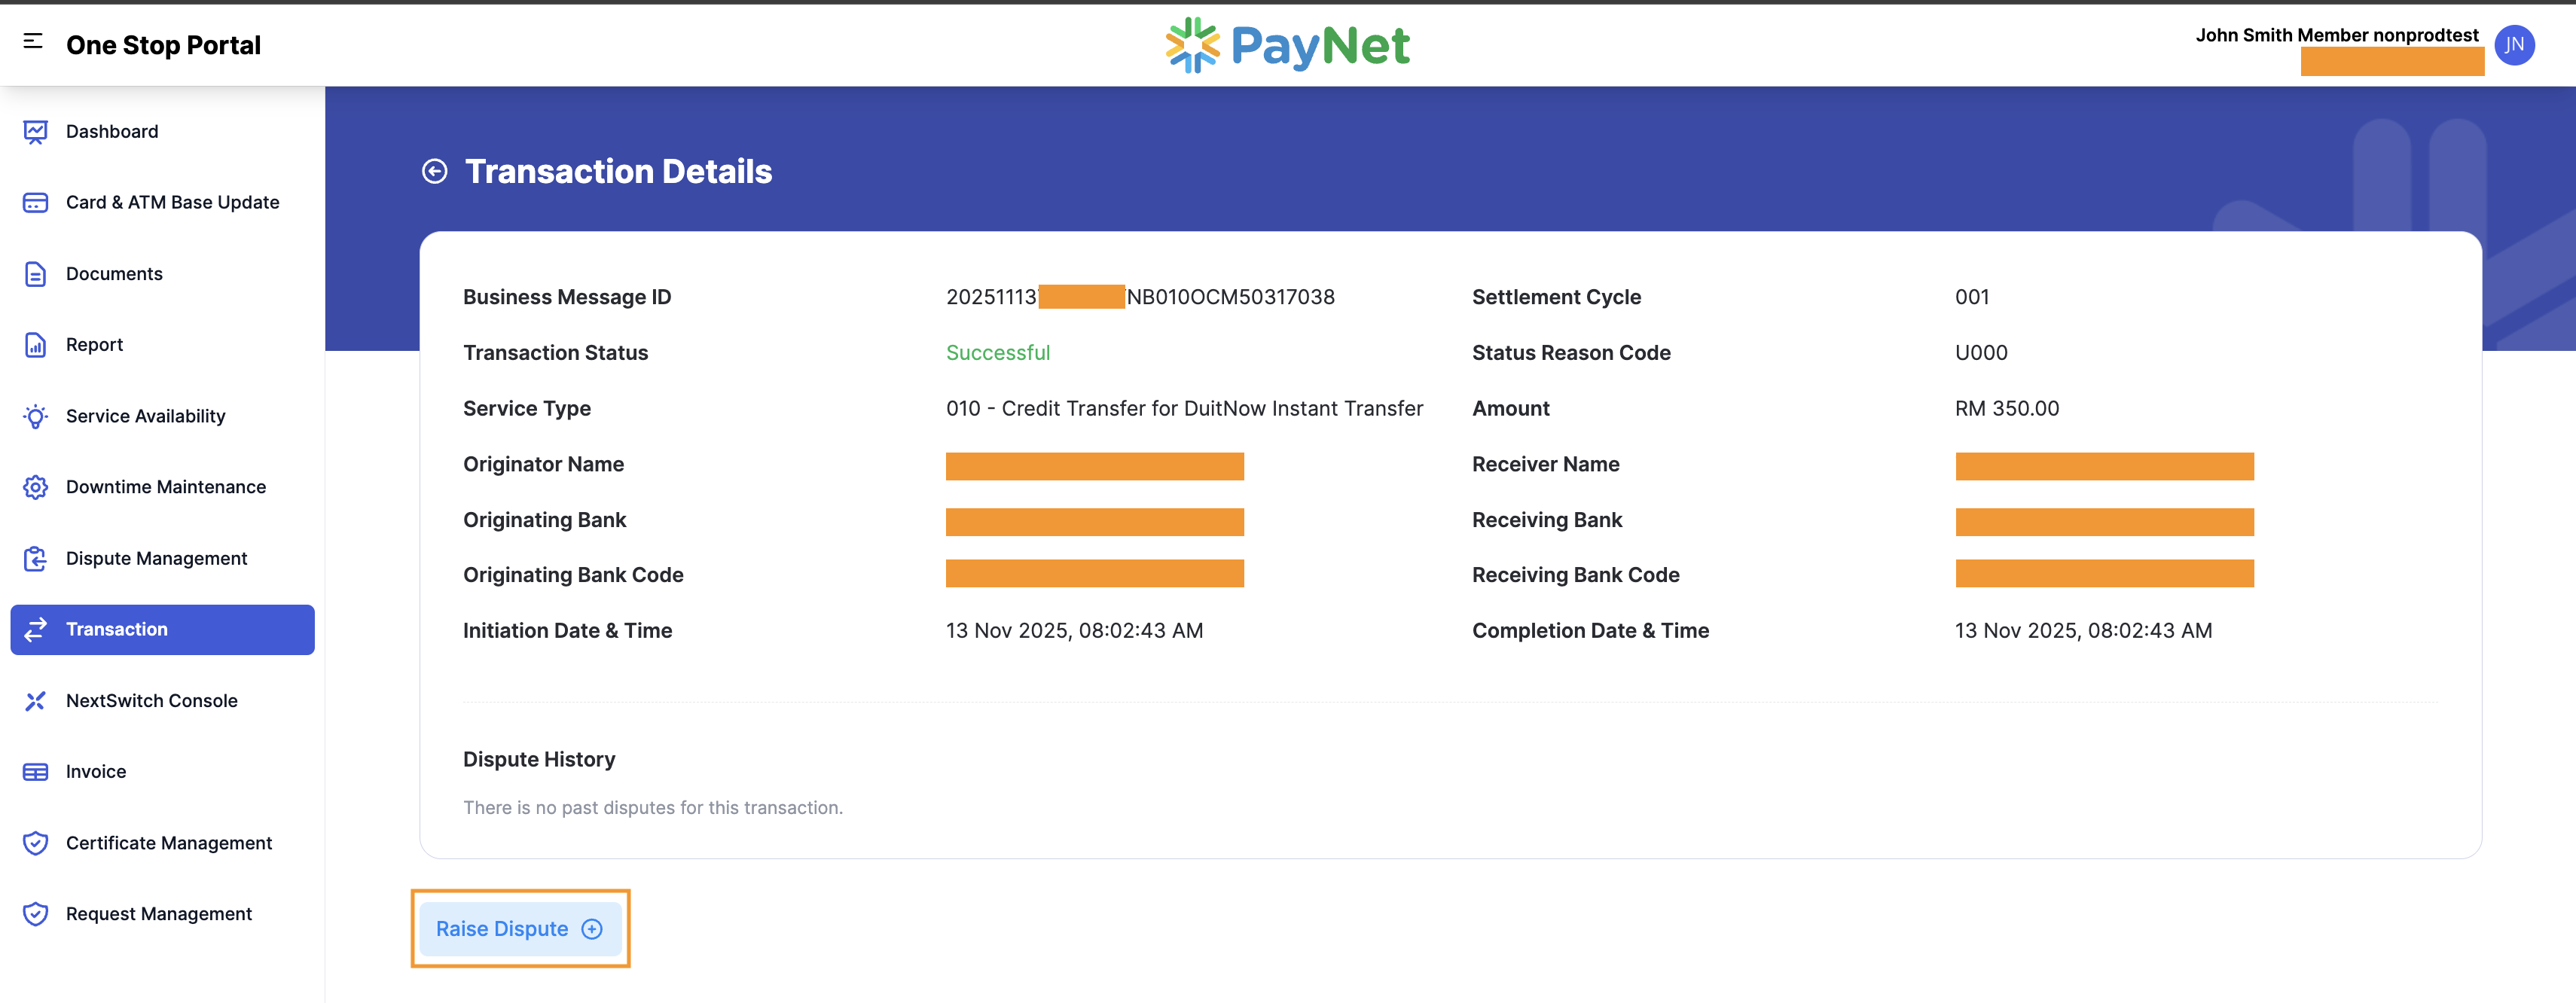
Task: Click the Card & ATM Base Update card icon
Action: 35,203
